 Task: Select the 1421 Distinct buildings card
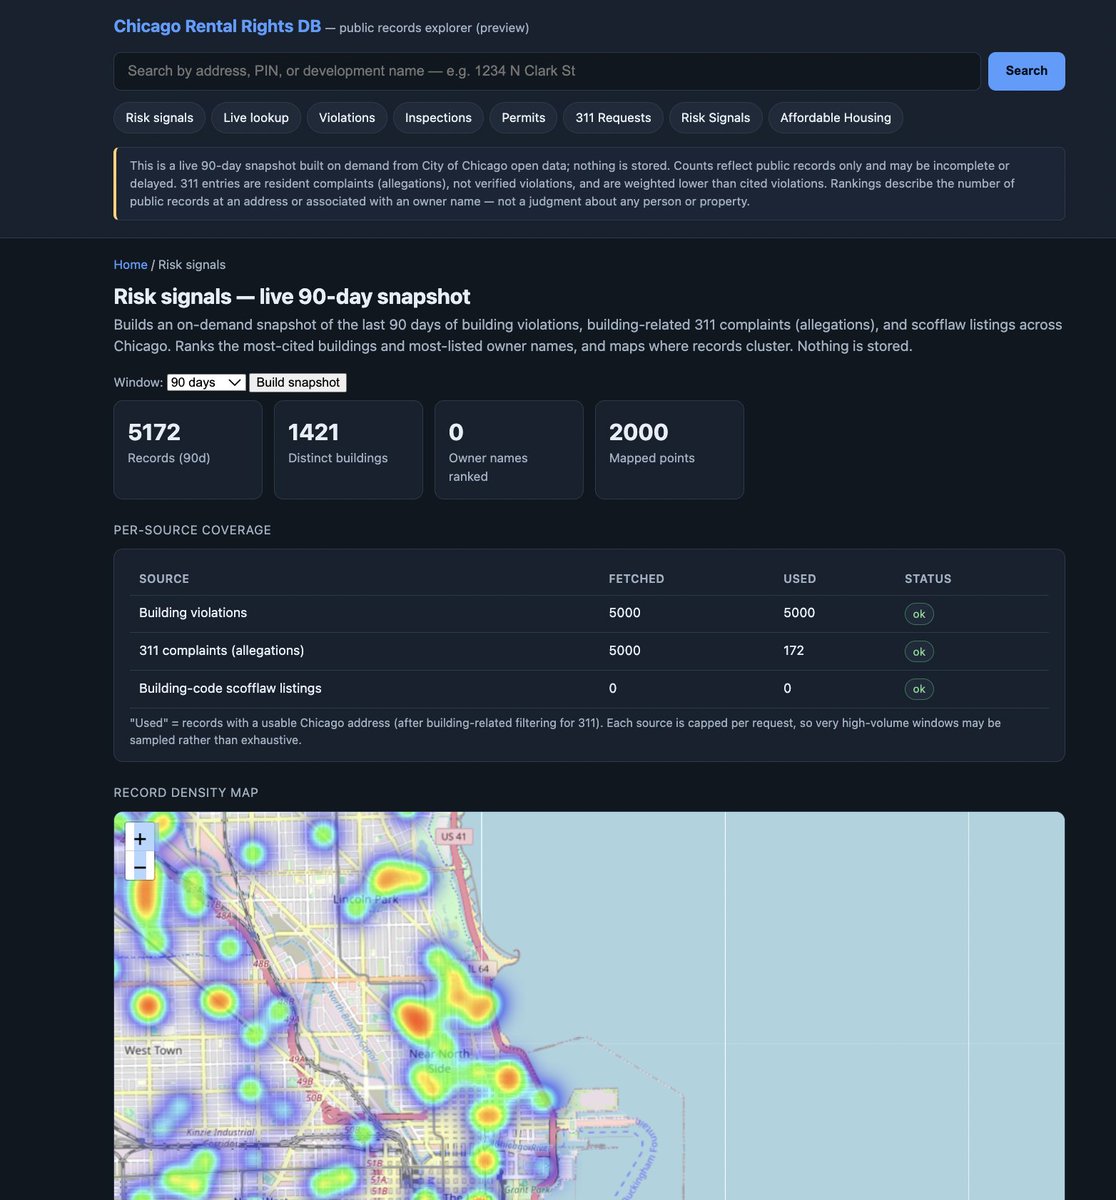tap(348, 450)
